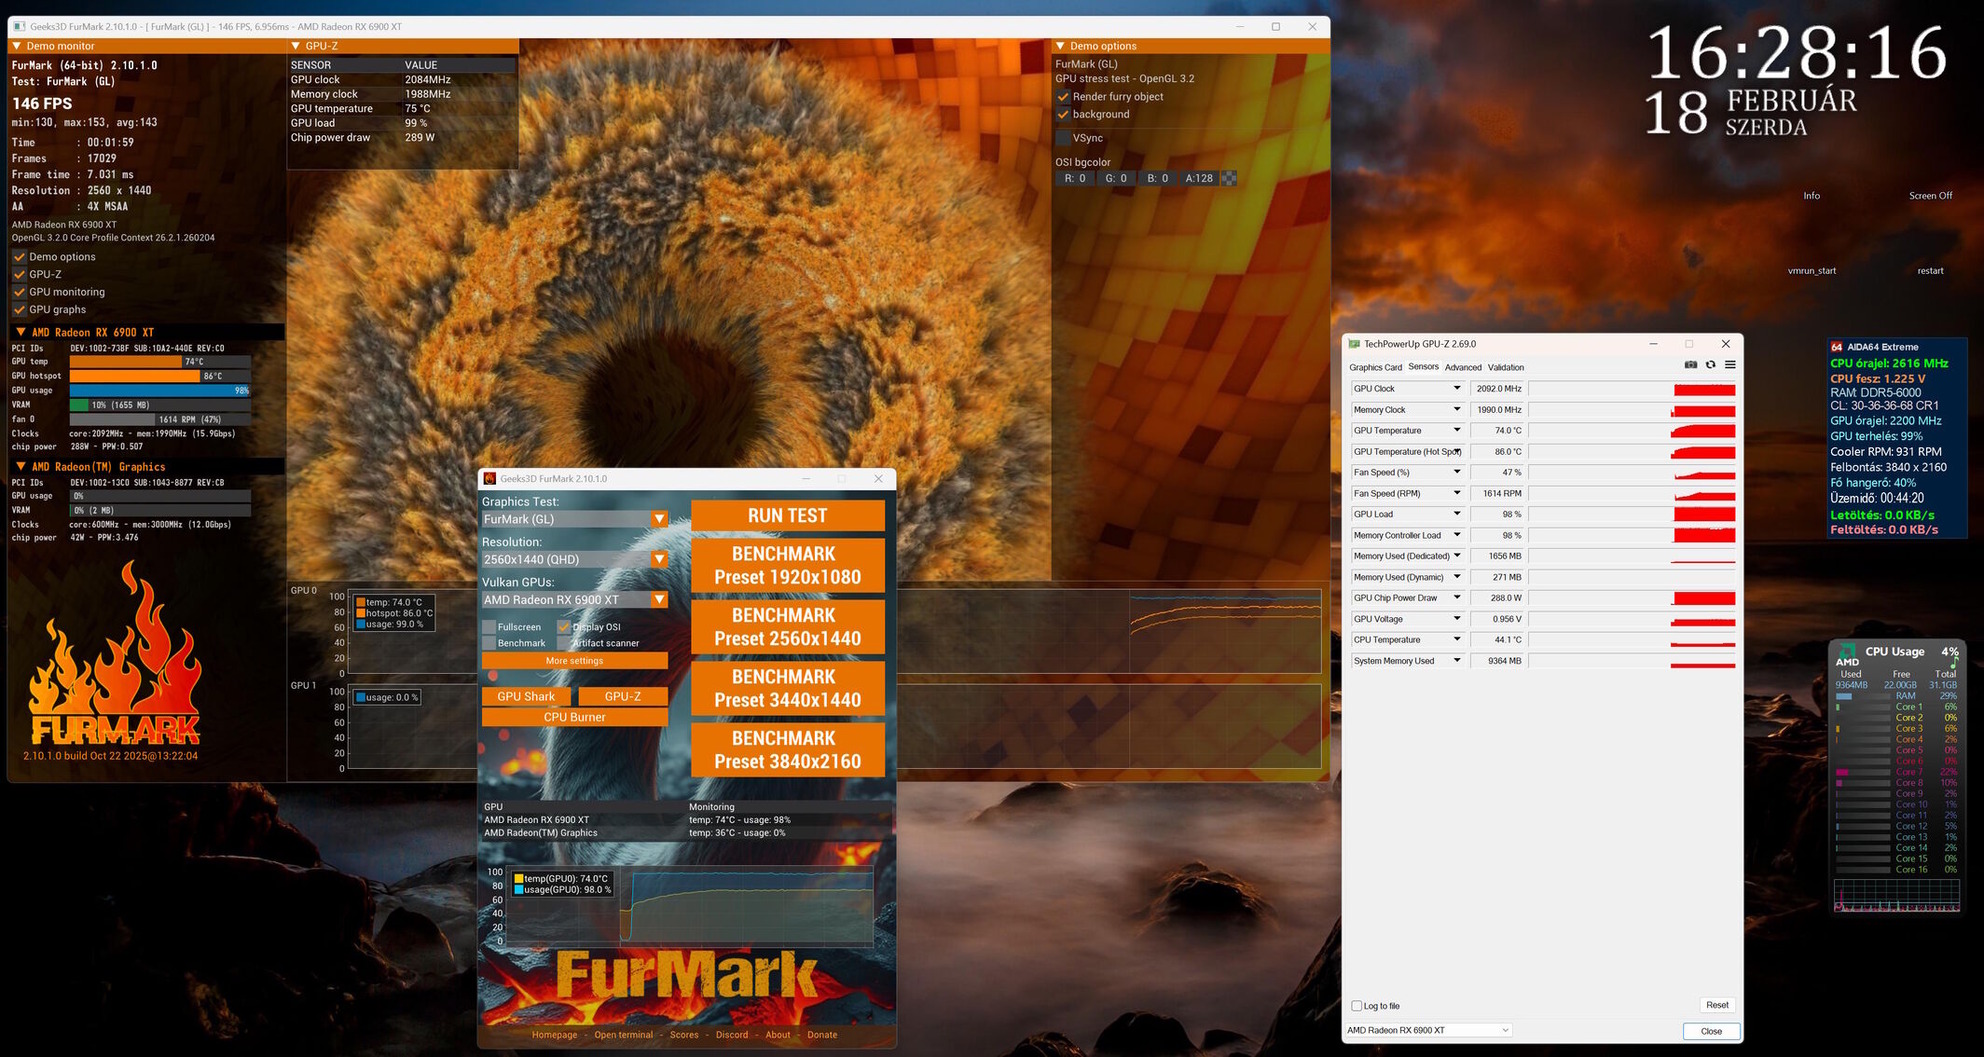Open the Fan Speed (RPM) sensor dropdown
Viewport: 1984px width, 1057px height.
coord(1457,493)
